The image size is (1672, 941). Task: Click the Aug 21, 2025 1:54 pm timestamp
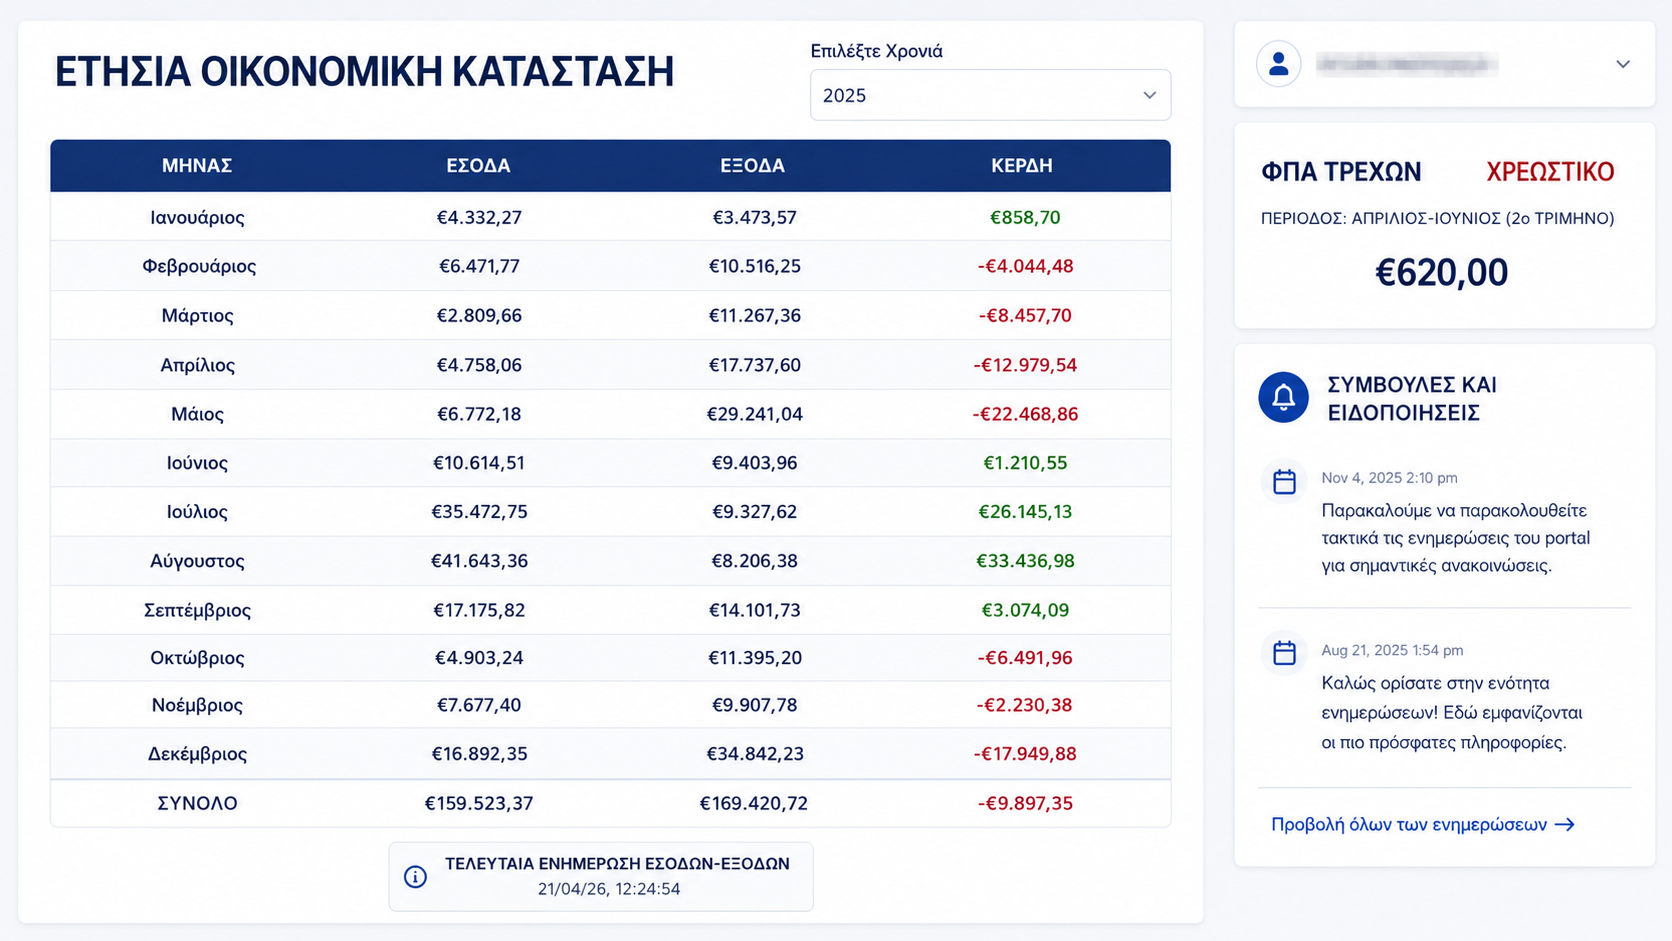[x=1392, y=650]
